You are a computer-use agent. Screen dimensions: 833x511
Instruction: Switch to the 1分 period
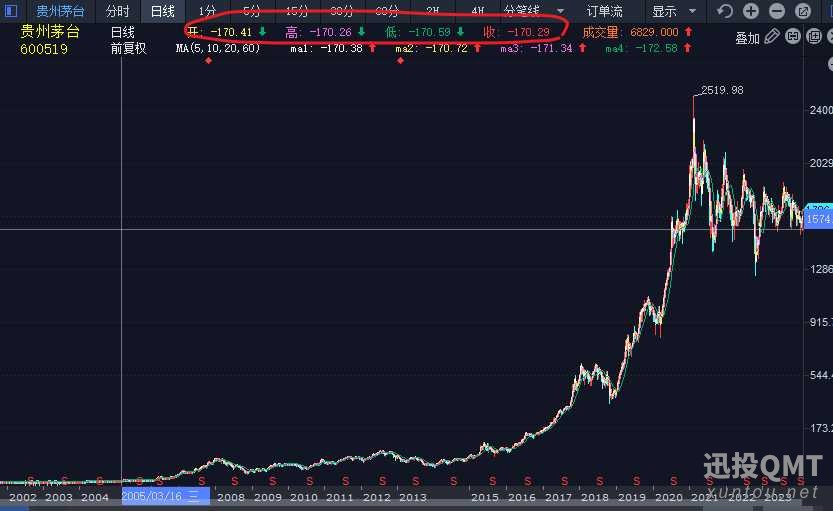[x=207, y=11]
